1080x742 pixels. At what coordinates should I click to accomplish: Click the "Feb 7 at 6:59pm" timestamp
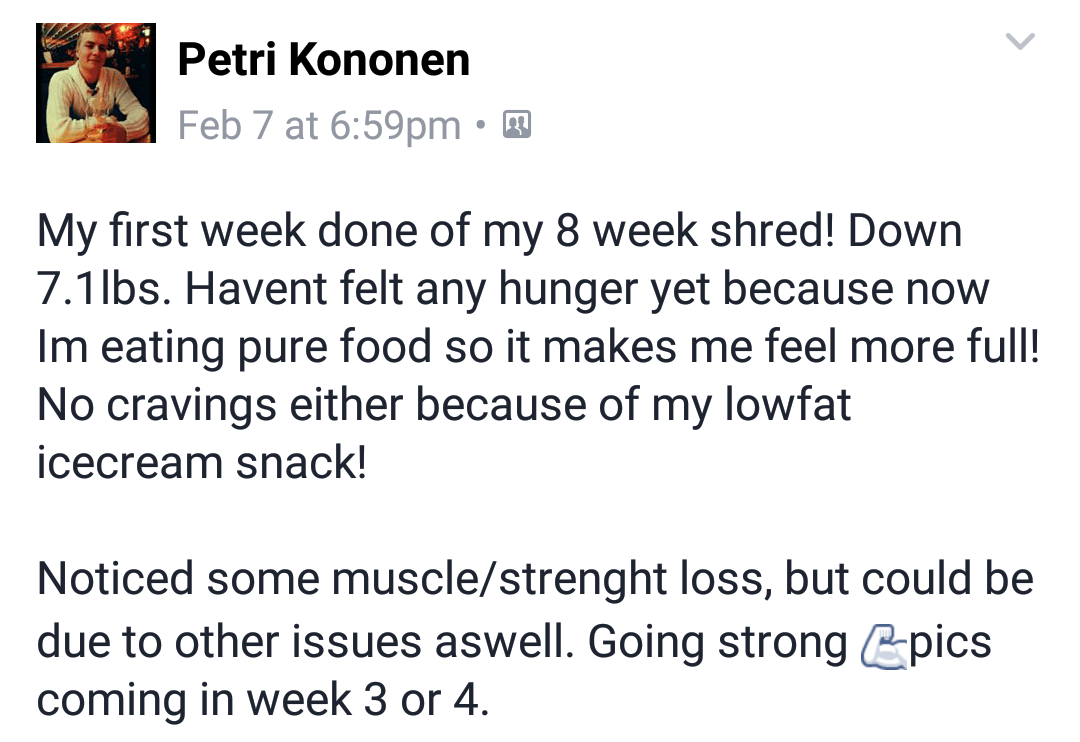(319, 126)
